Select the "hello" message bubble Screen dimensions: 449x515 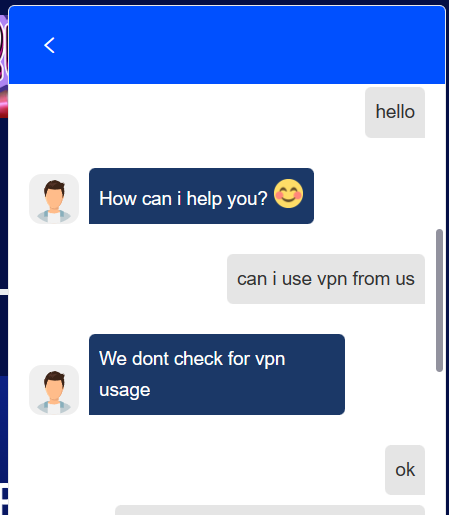(x=395, y=112)
